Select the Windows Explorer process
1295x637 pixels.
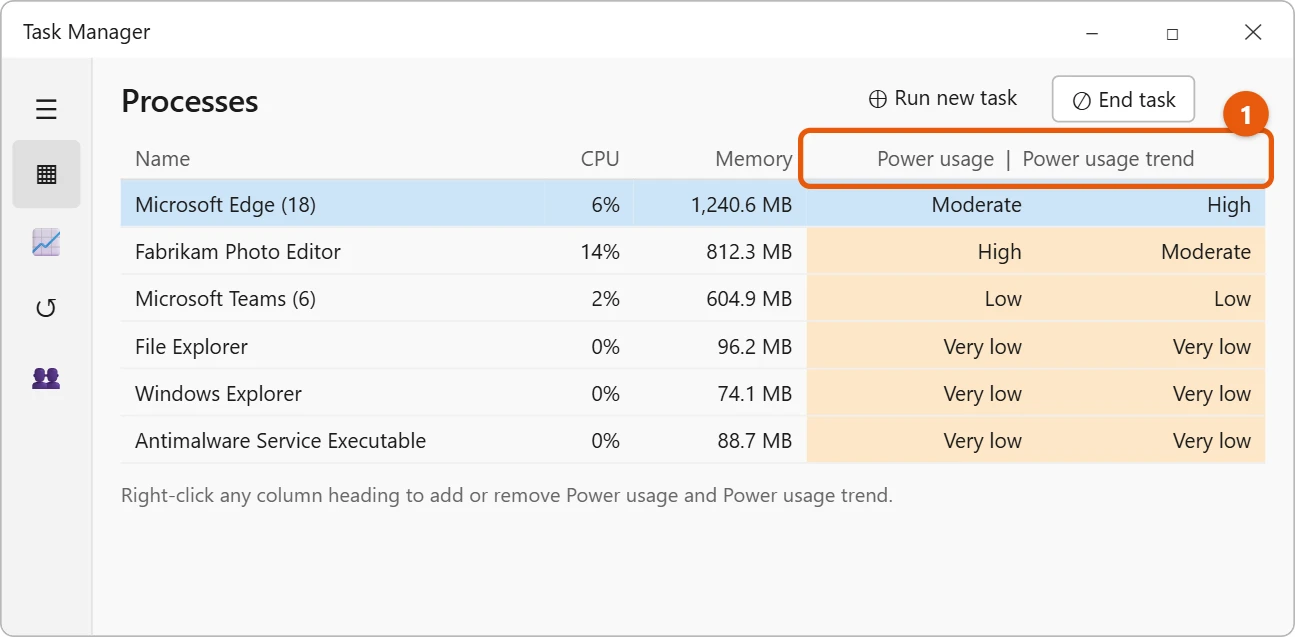pyautogui.click(x=693, y=394)
